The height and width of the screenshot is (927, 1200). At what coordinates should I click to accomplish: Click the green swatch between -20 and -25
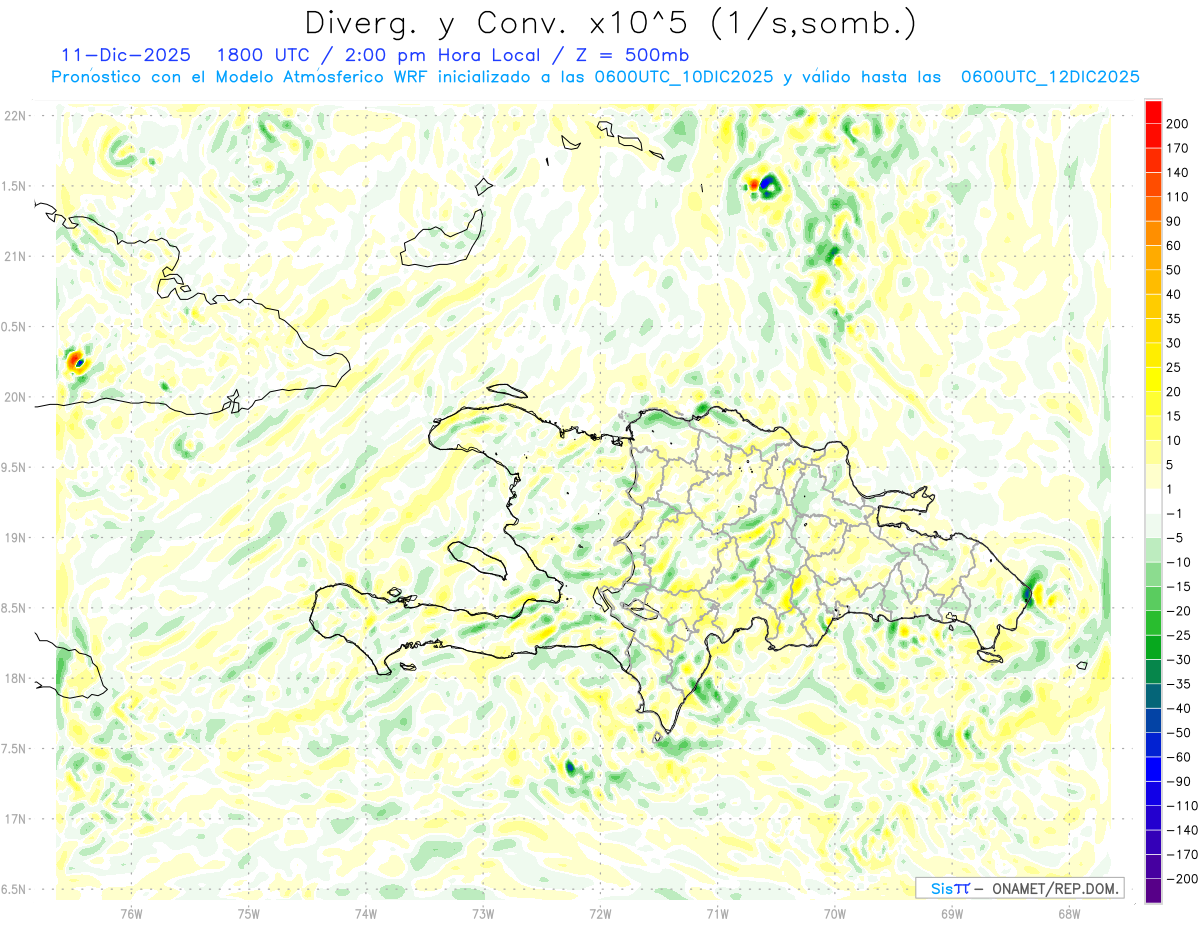coord(1153,623)
